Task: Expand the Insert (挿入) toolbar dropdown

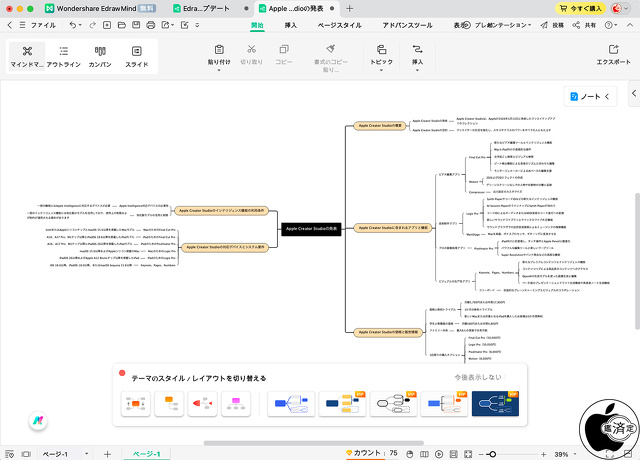Action: tap(417, 55)
